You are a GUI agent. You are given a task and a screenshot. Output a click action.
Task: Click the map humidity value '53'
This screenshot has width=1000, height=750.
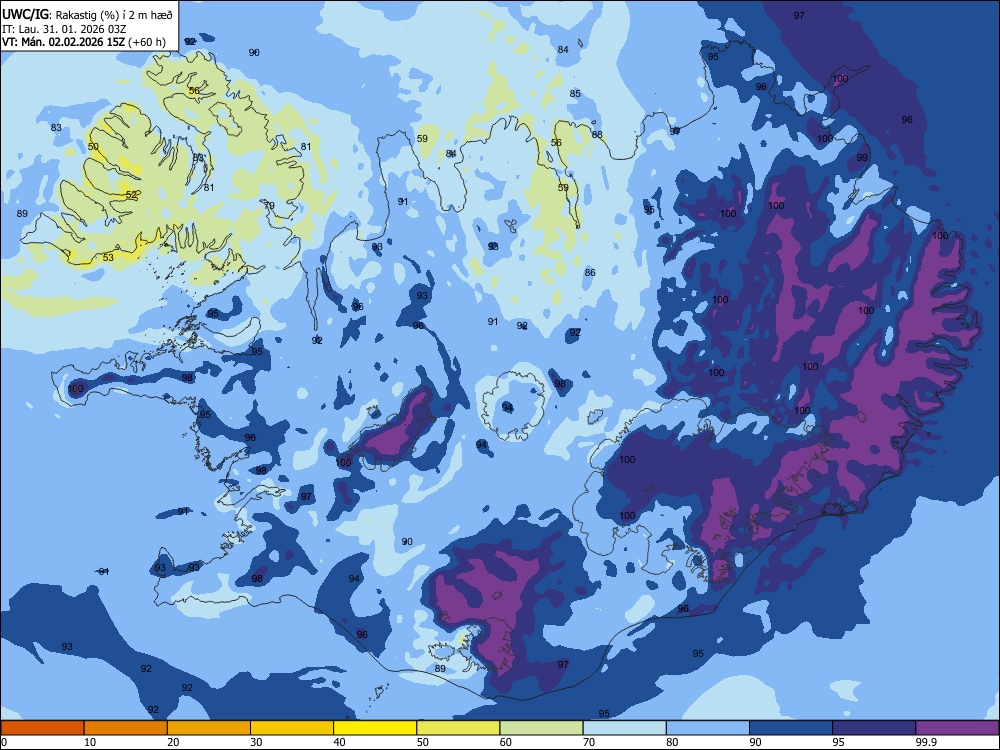(108, 258)
